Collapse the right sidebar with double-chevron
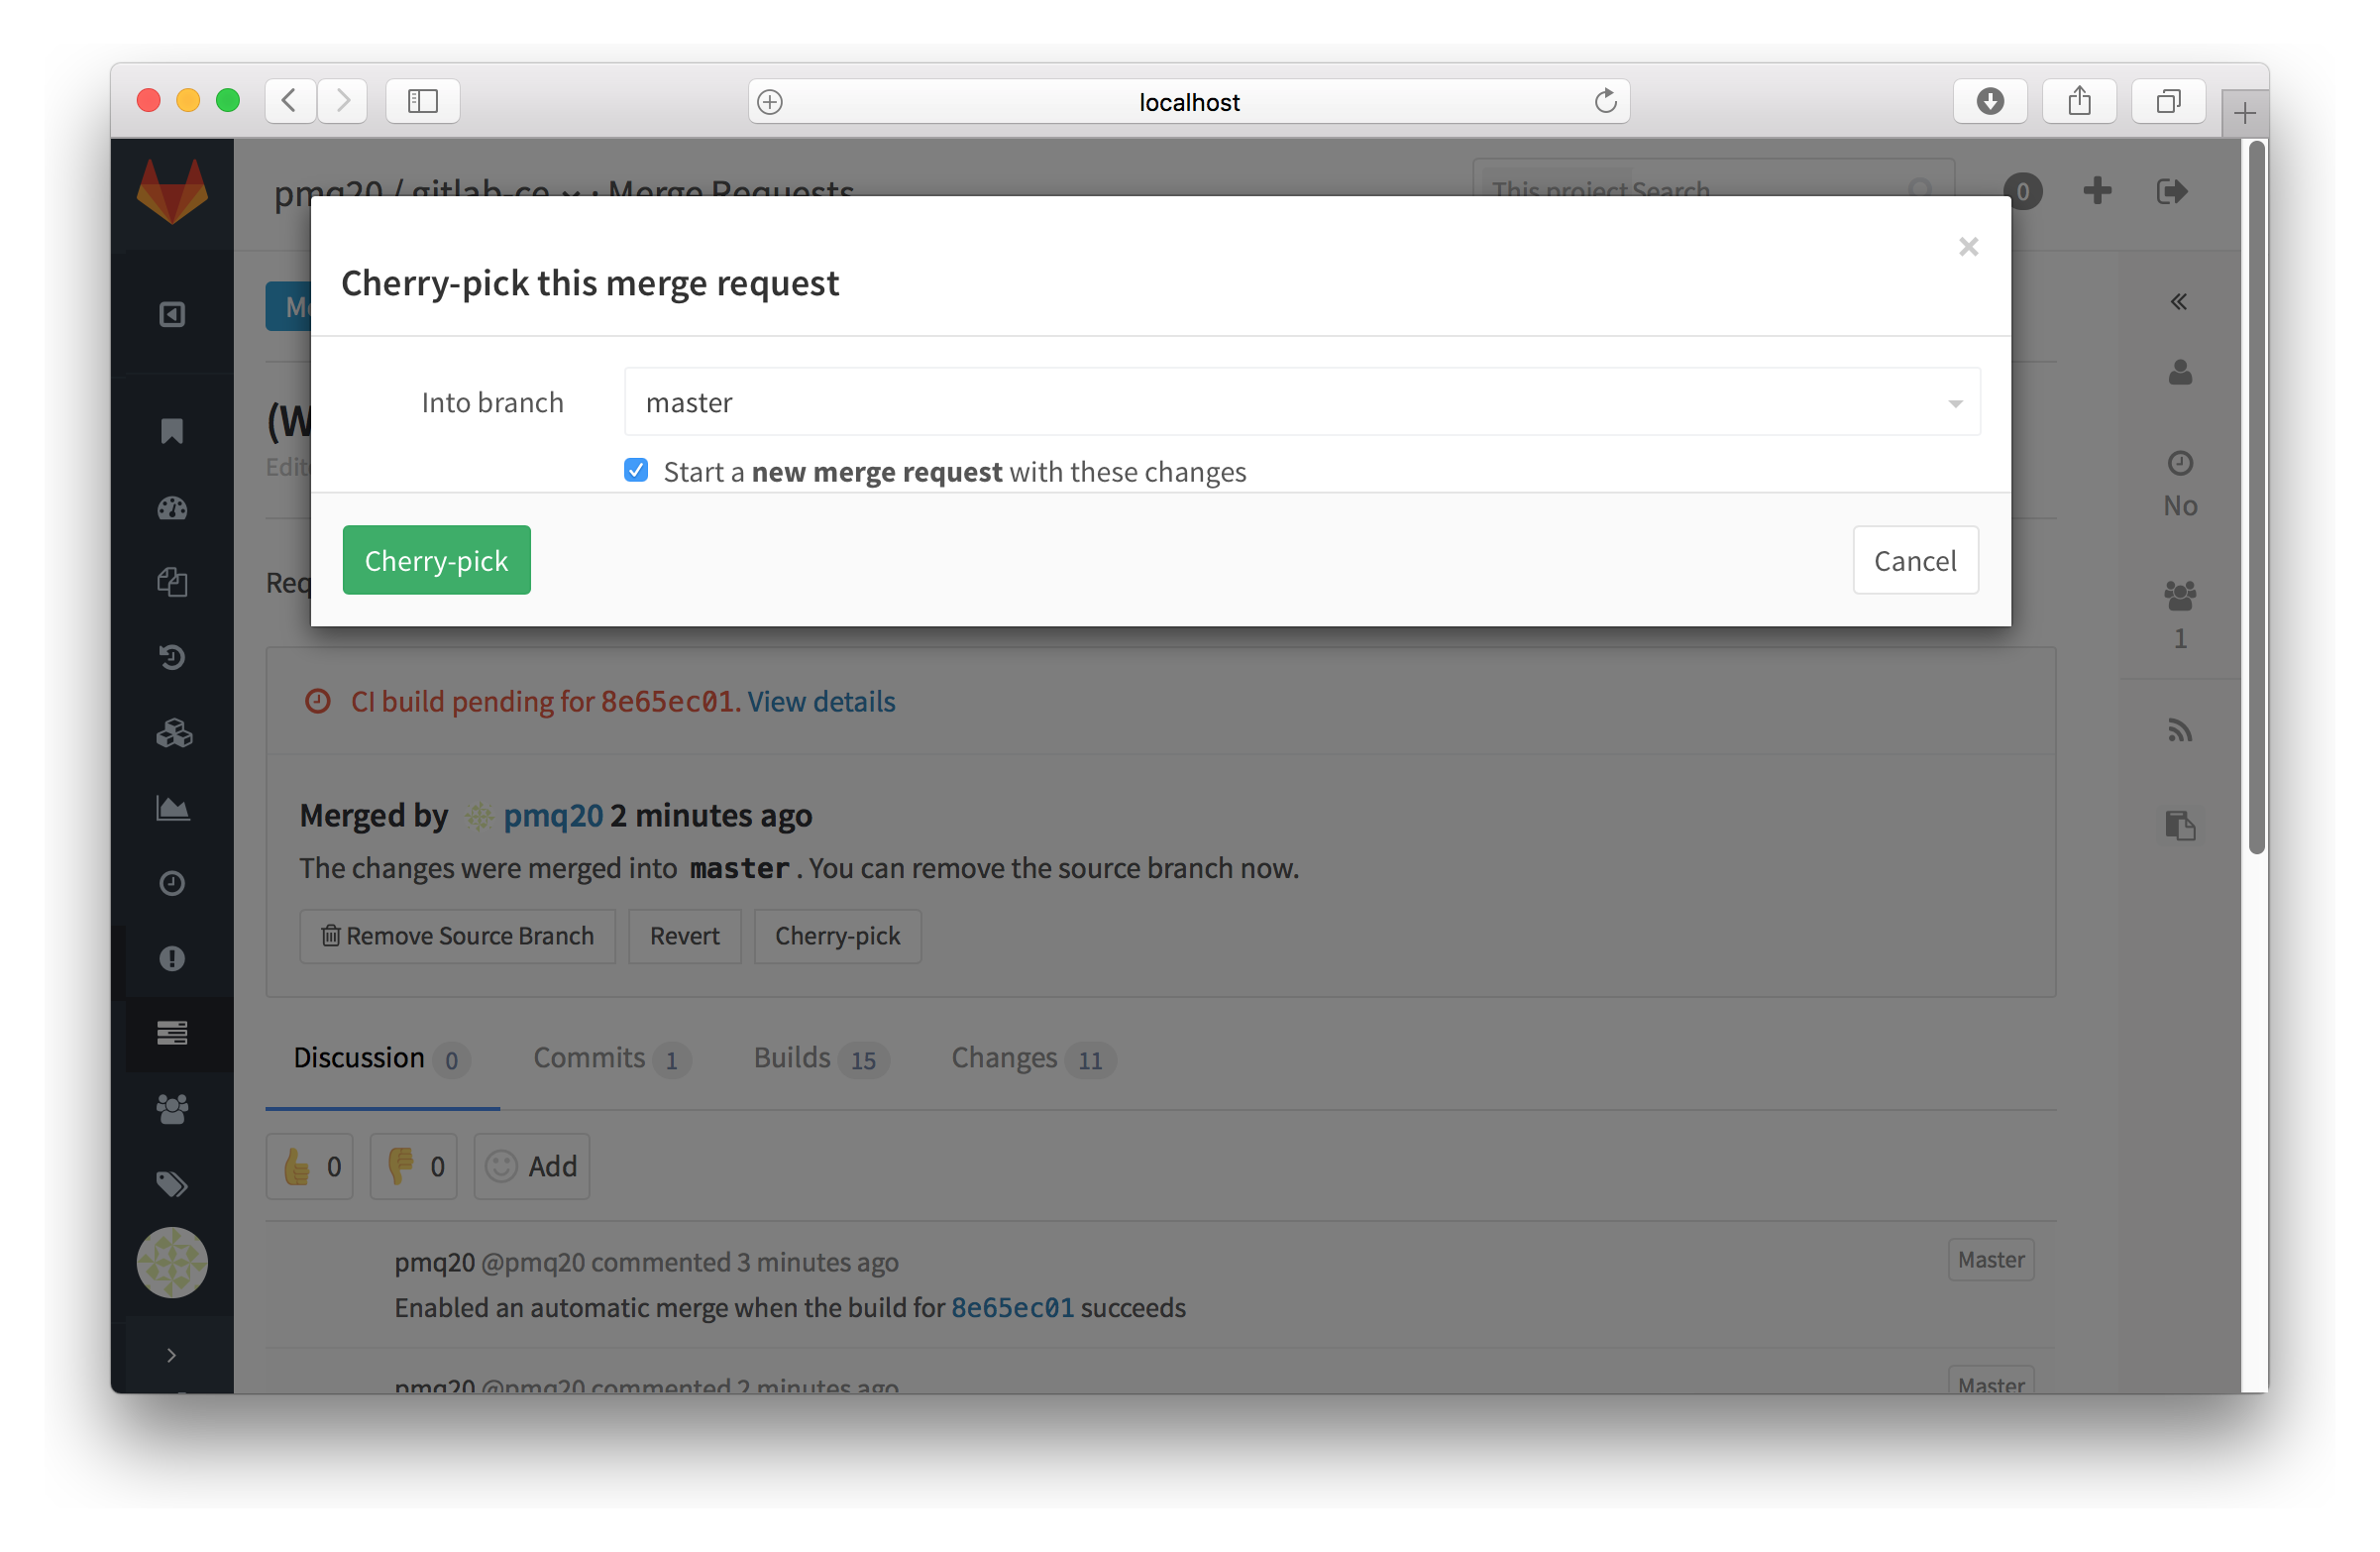The height and width of the screenshot is (1552, 2380). click(x=2180, y=300)
